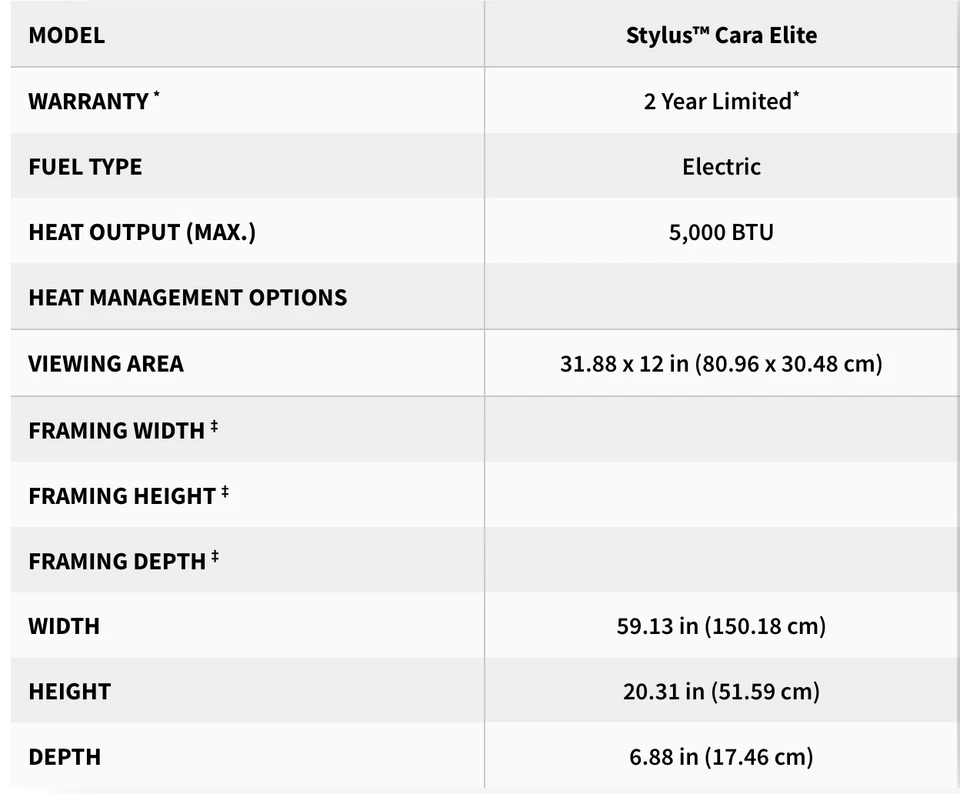This screenshot has height=794, width=960.
Task: Click the MODEL row label
Action: [66, 36]
